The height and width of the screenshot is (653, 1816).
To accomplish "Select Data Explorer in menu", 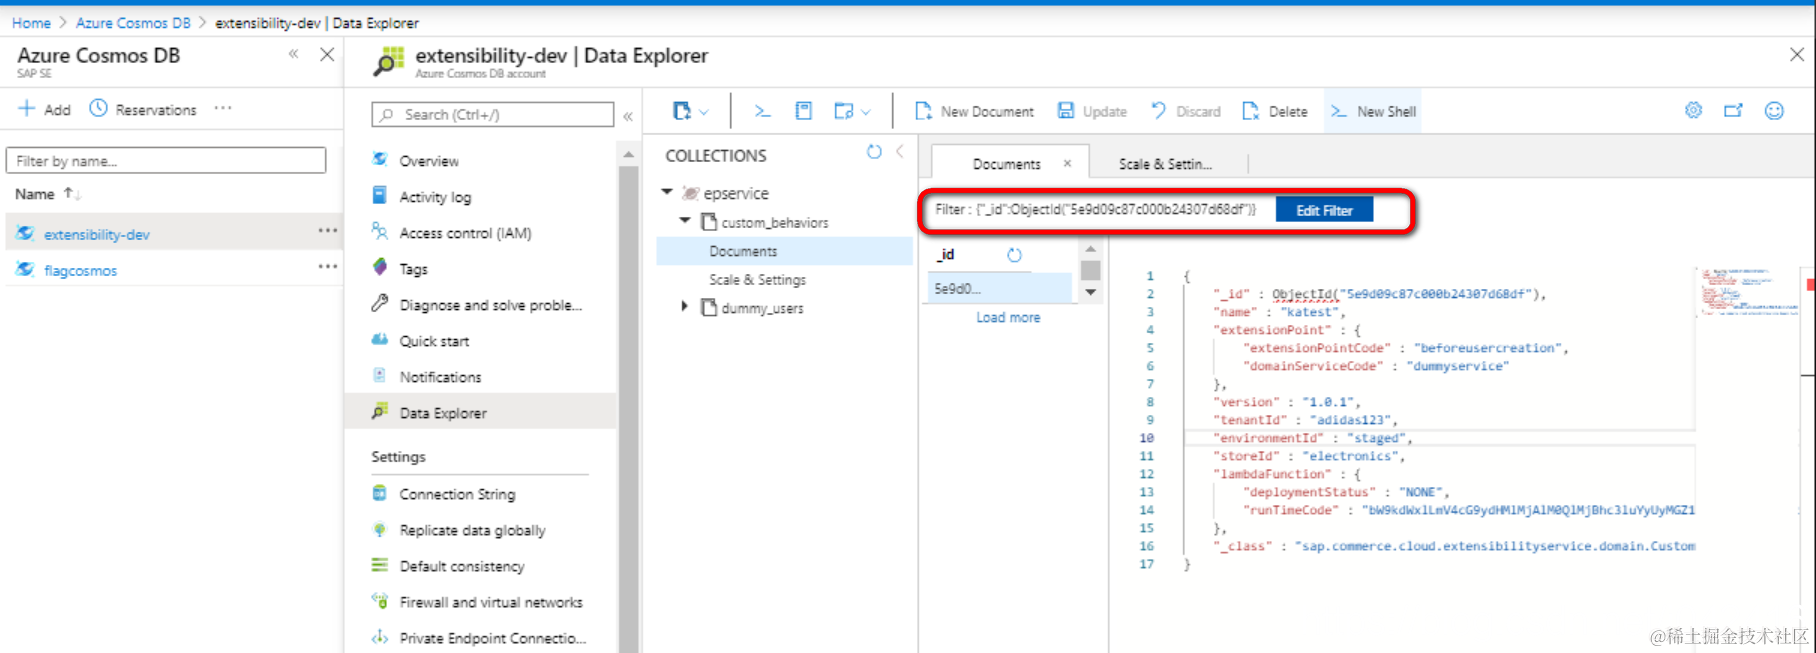I will pos(480,412).
